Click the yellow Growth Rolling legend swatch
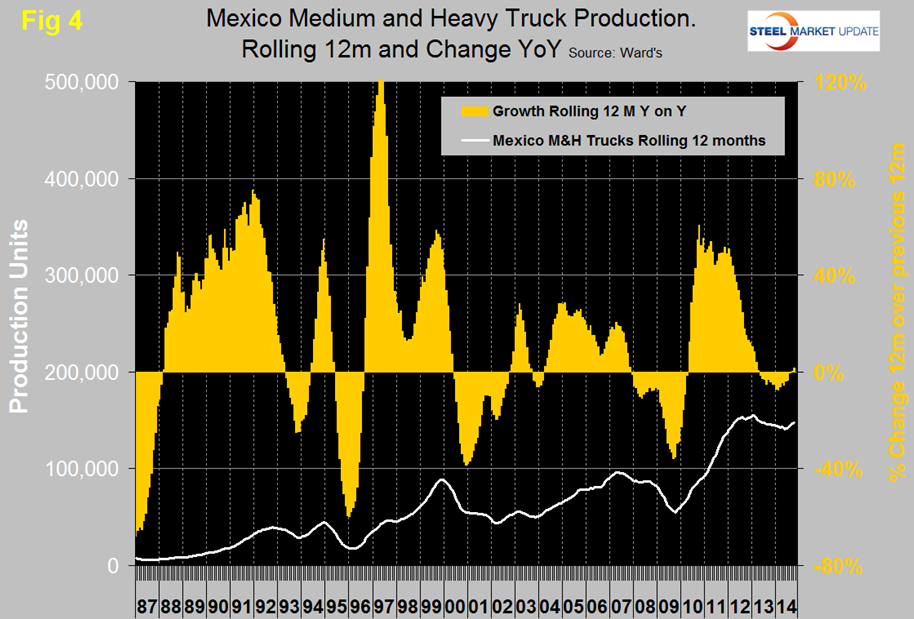The width and height of the screenshot is (914, 619). click(x=467, y=112)
